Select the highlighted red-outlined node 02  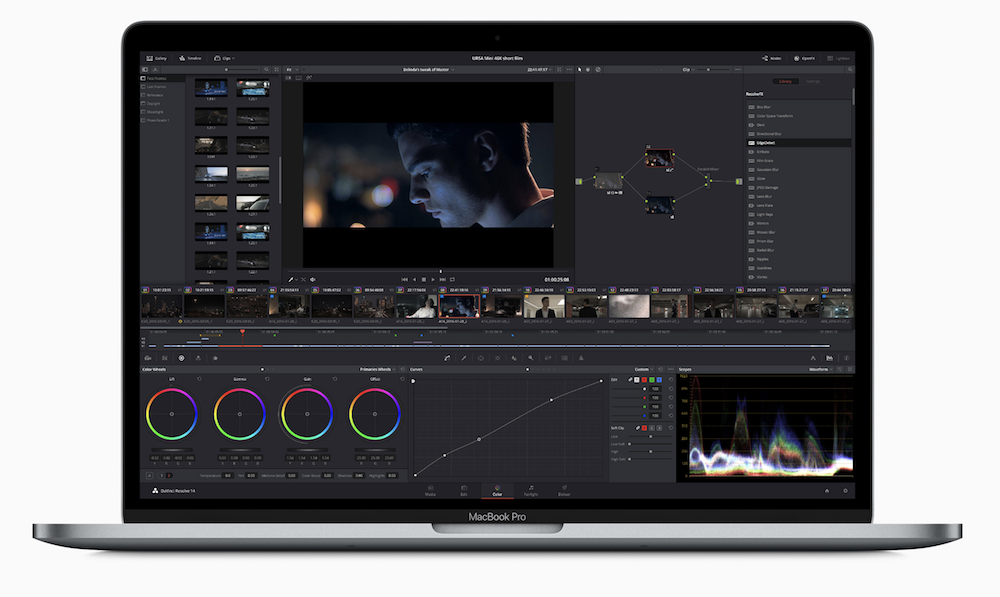point(659,158)
